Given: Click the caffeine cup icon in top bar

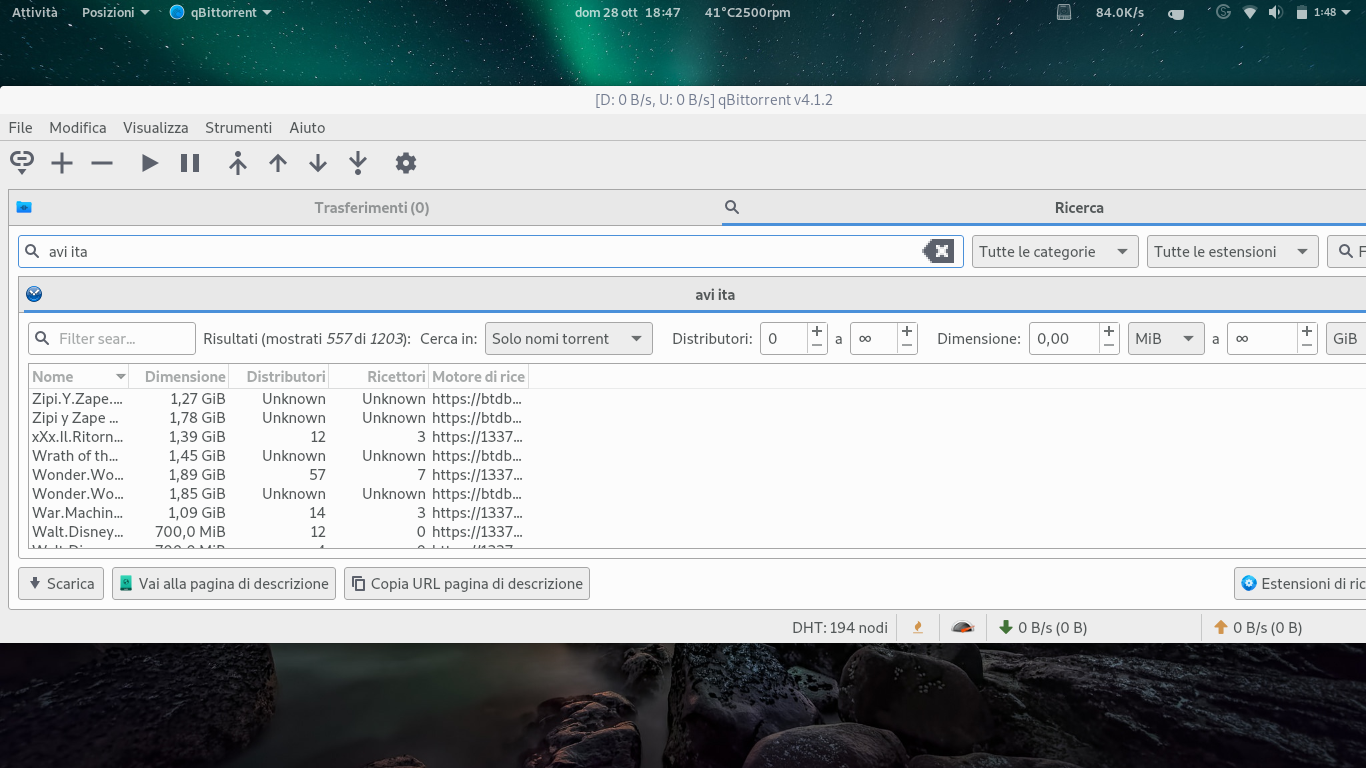Looking at the screenshot, I should click(1176, 13).
